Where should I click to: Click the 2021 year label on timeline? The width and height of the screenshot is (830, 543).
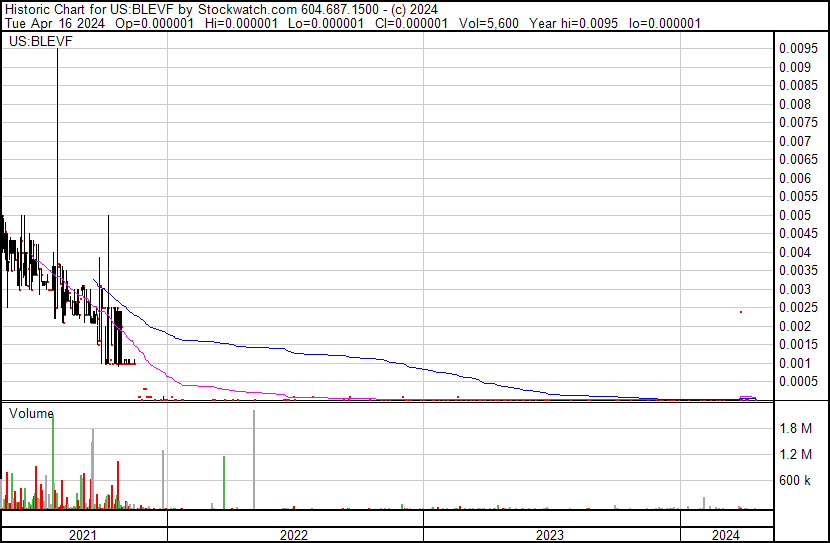(83, 535)
